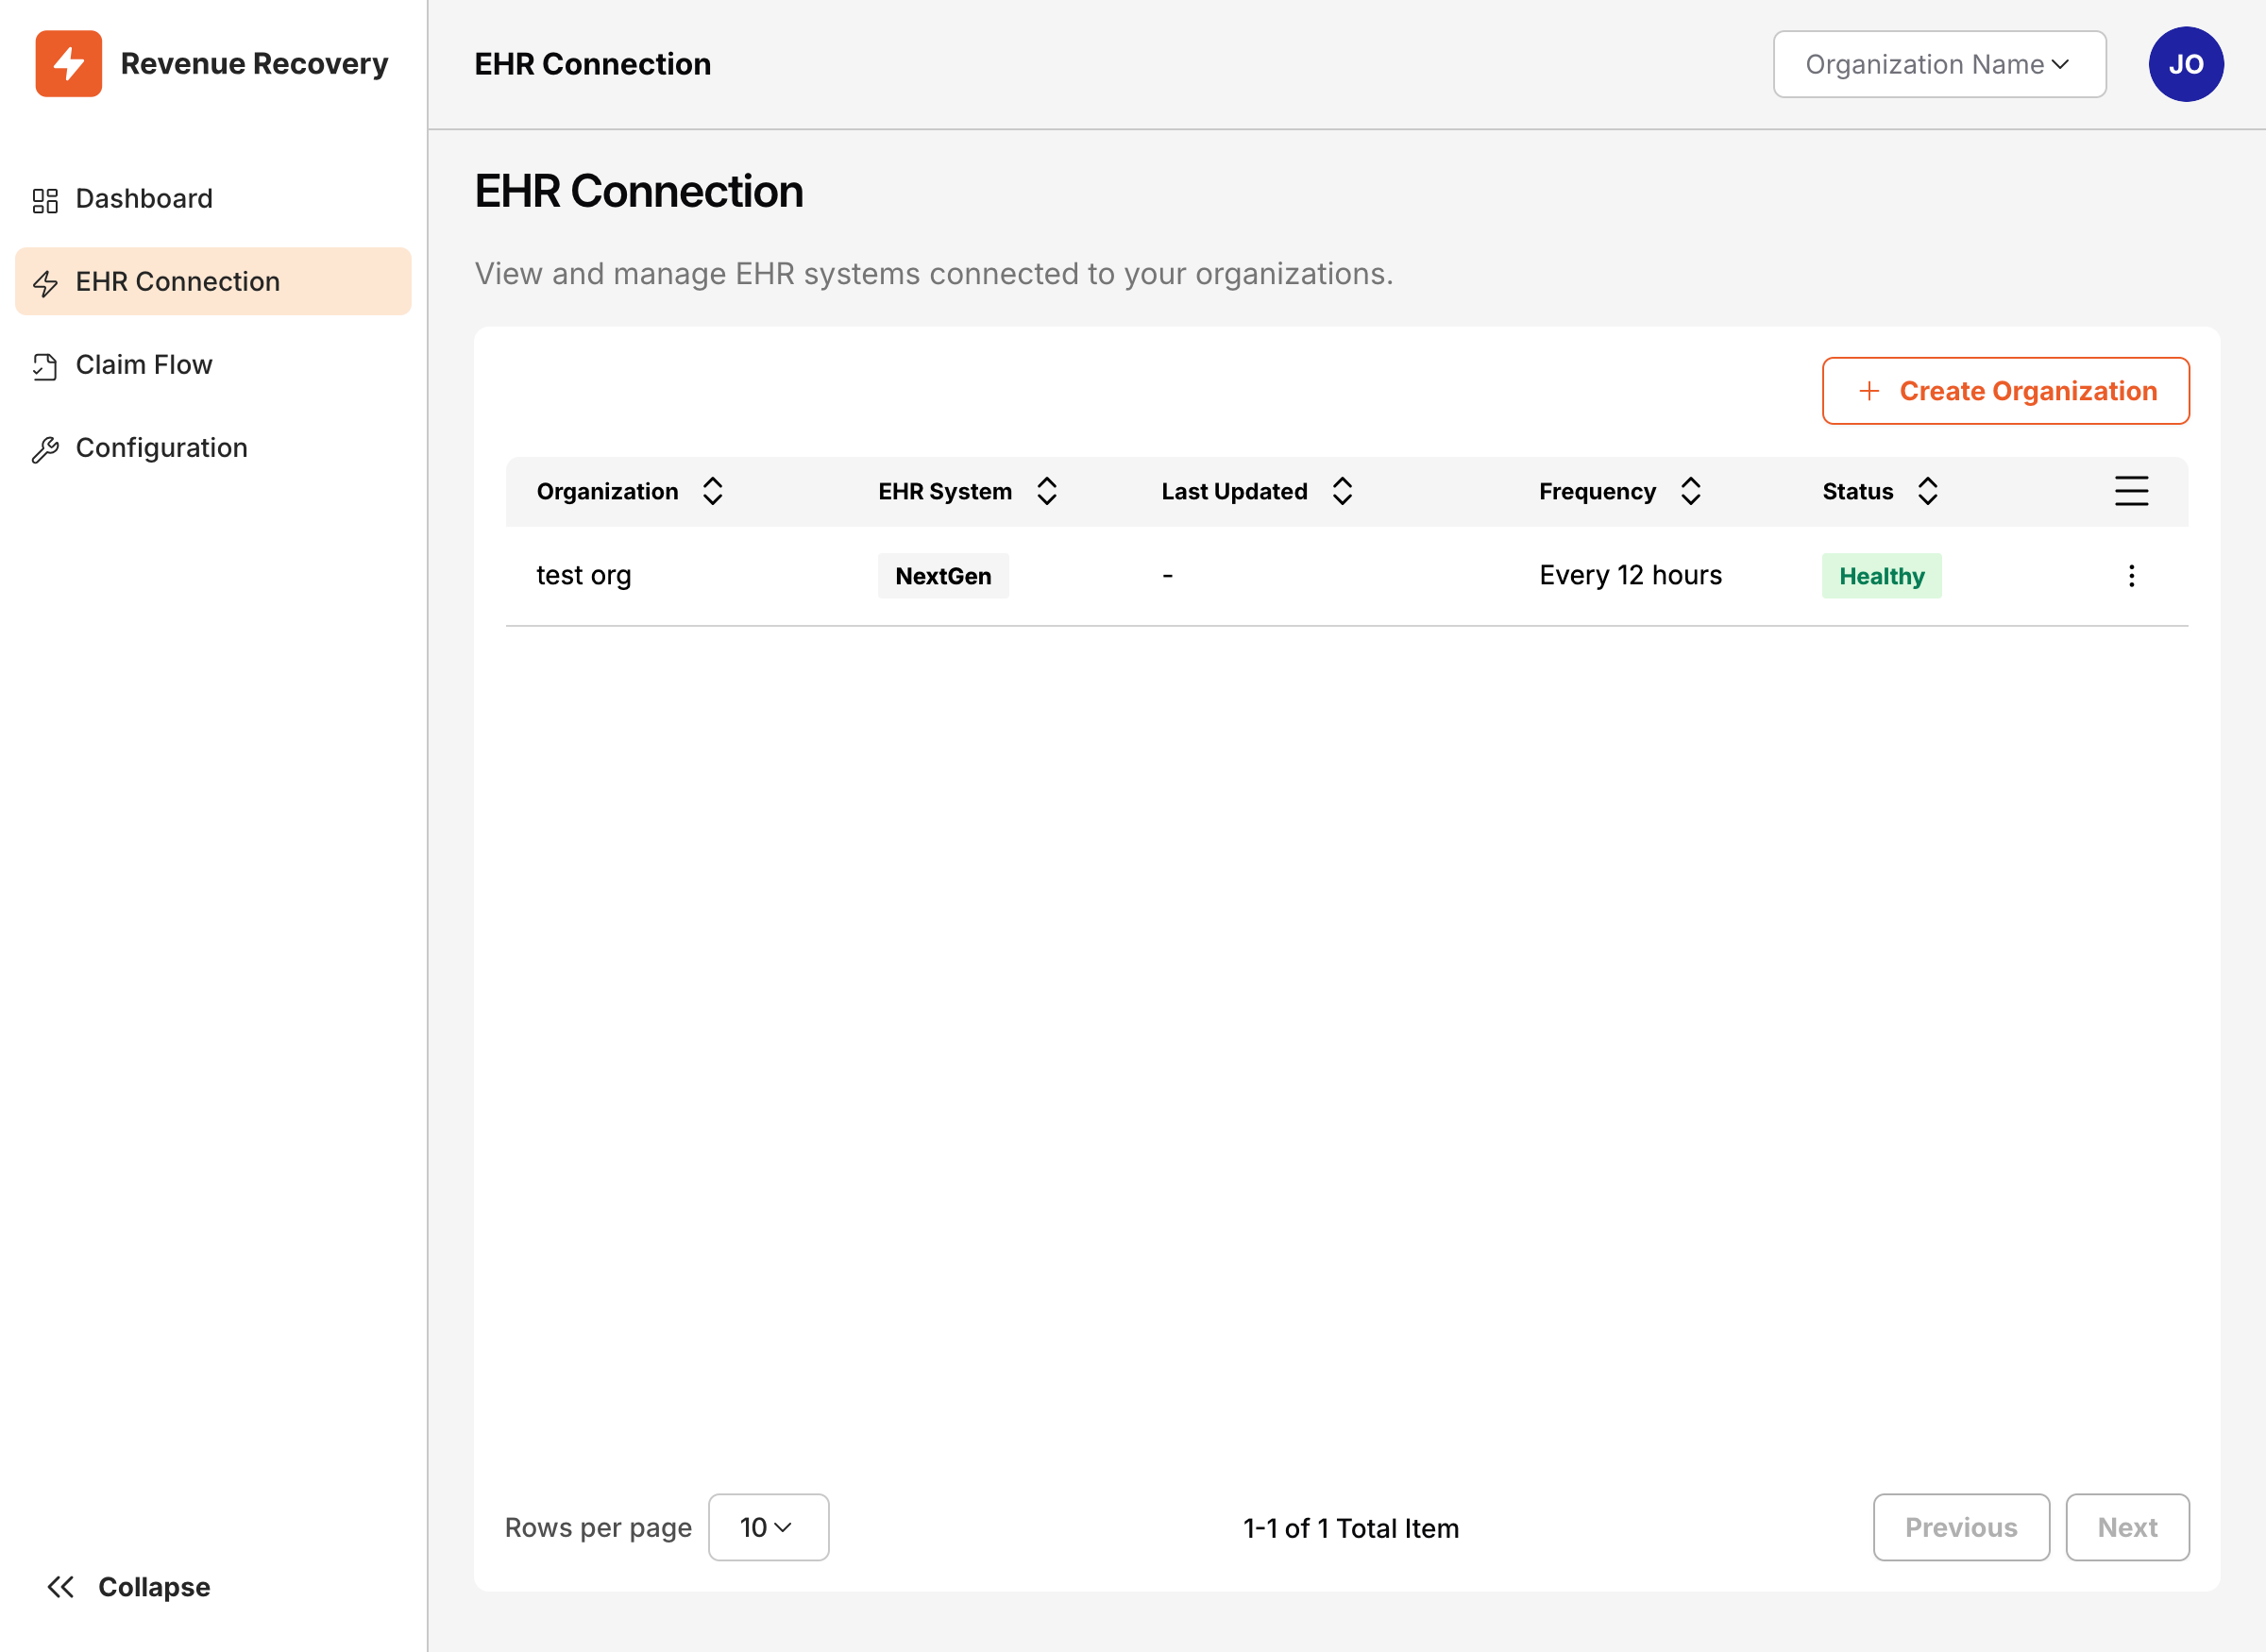Click the Healthy status badge
Image resolution: width=2266 pixels, height=1652 pixels.
[x=1881, y=575]
